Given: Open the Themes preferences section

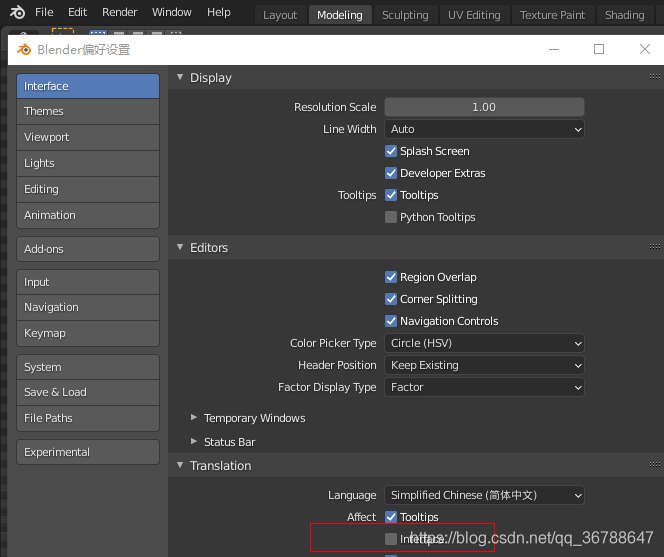Looking at the screenshot, I should [x=88, y=111].
